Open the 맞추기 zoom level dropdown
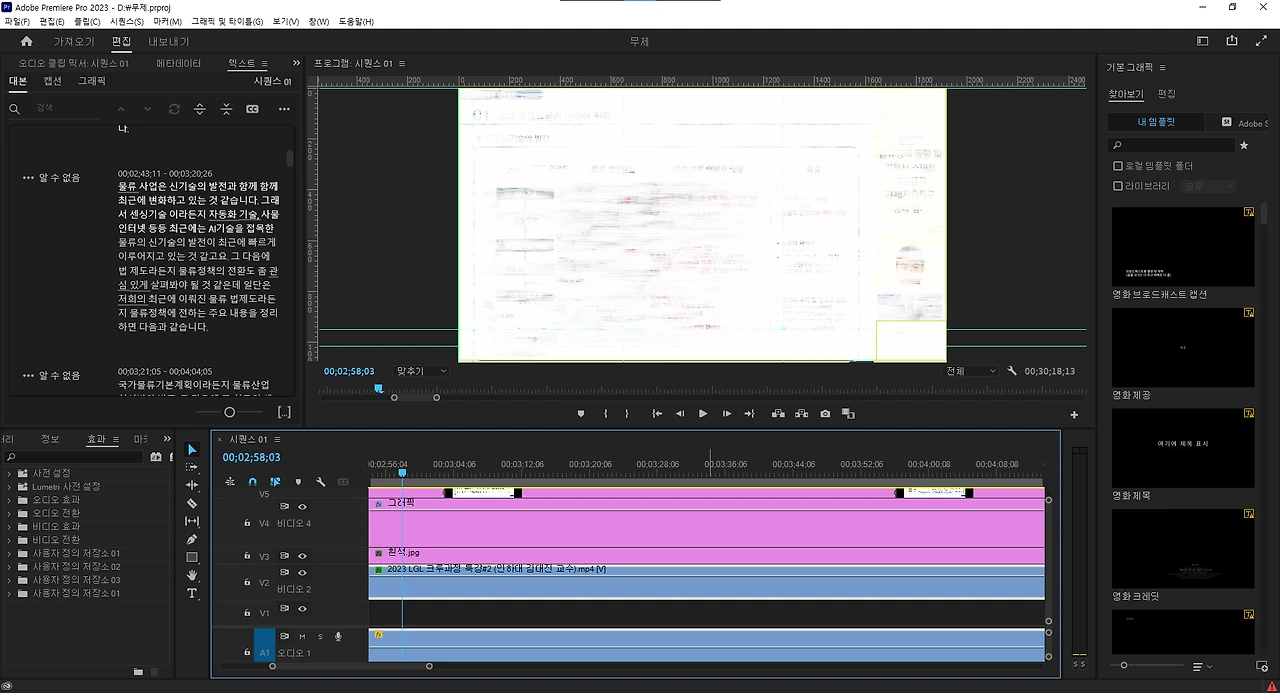 coord(421,371)
